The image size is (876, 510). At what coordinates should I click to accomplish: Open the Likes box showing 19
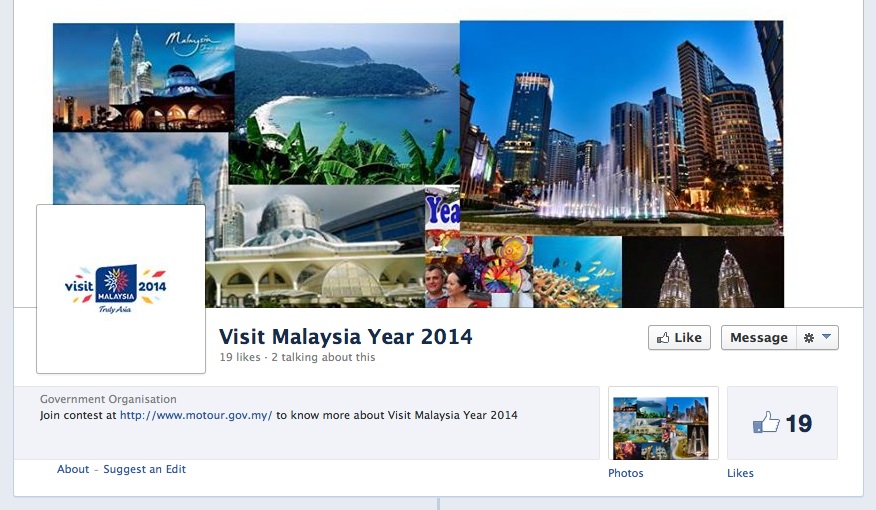[x=782, y=423]
